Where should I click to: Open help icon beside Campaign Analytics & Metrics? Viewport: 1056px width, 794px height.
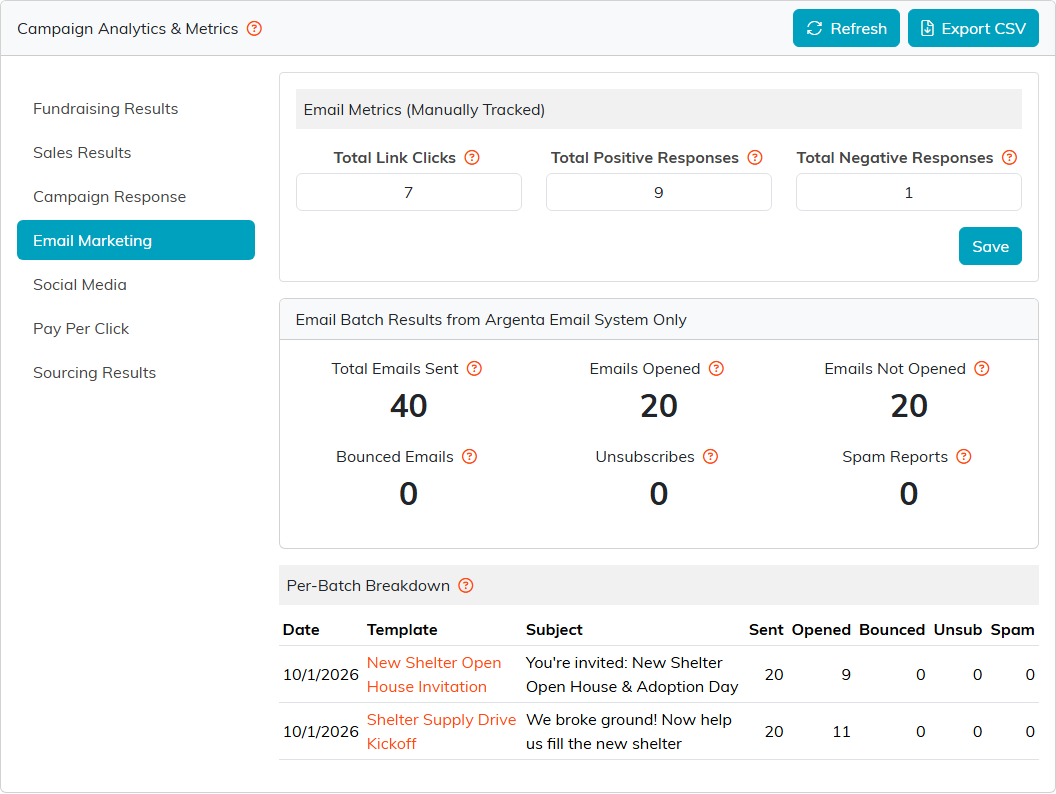tap(254, 28)
